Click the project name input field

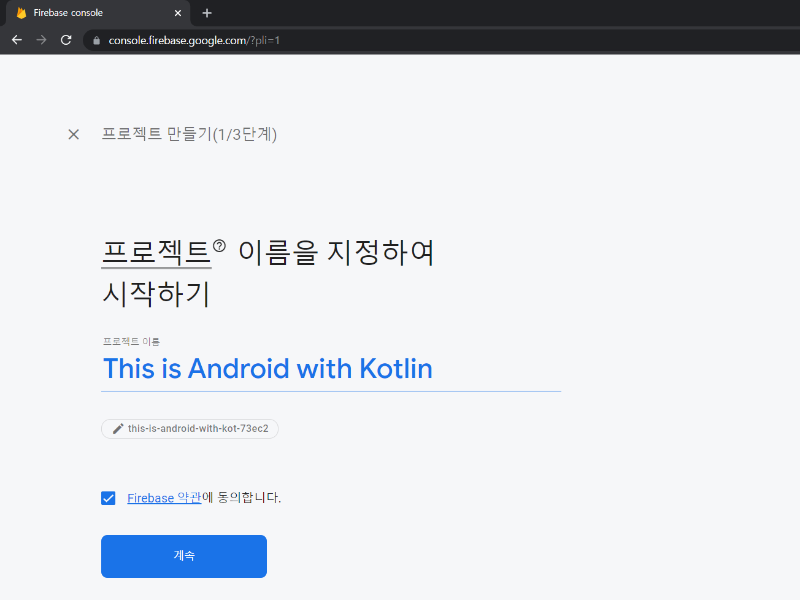point(331,369)
